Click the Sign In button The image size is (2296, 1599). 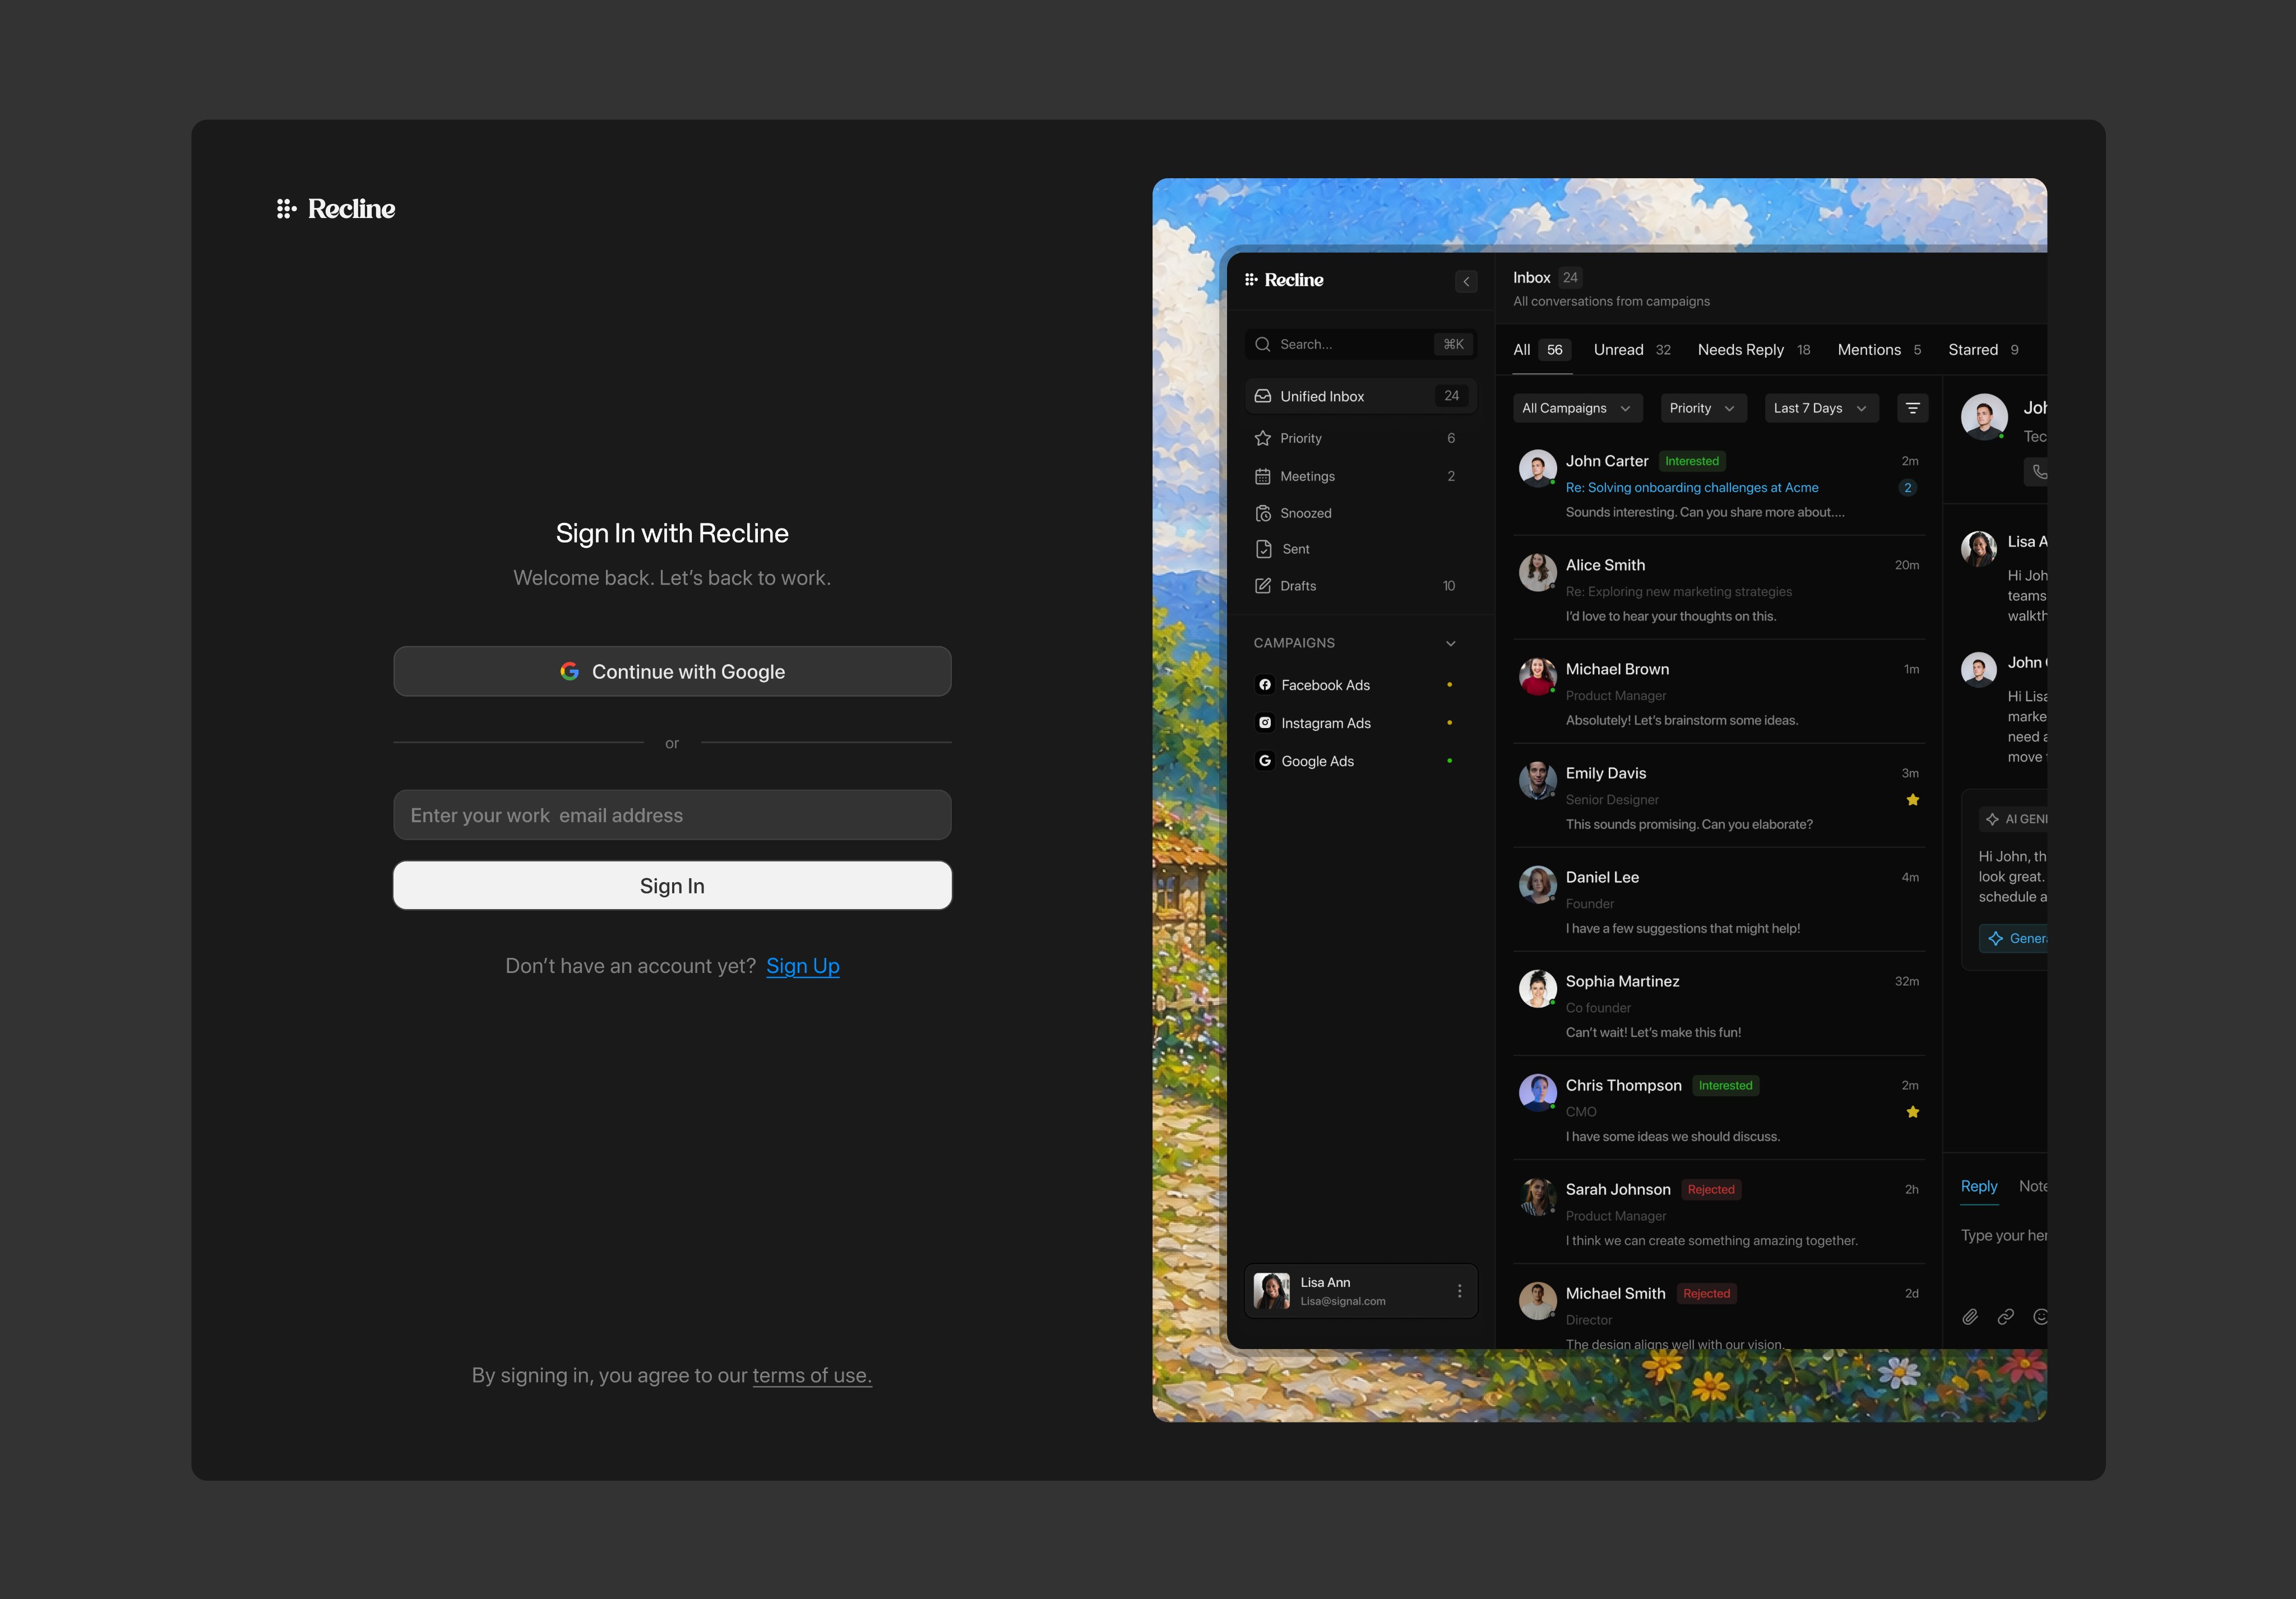click(x=672, y=885)
